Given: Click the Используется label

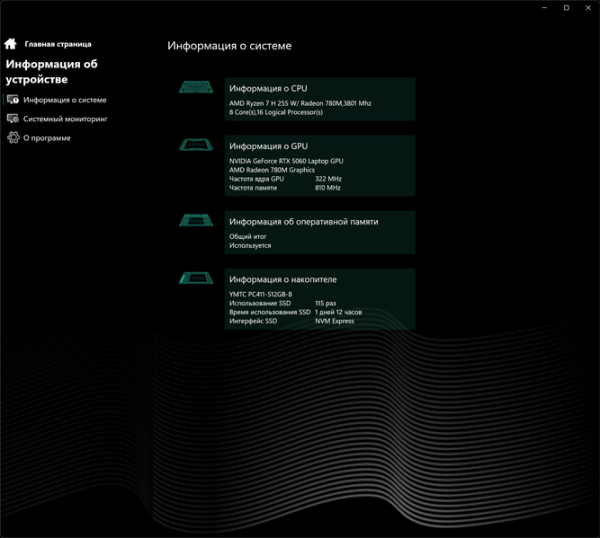Looking at the screenshot, I should click(250, 246).
